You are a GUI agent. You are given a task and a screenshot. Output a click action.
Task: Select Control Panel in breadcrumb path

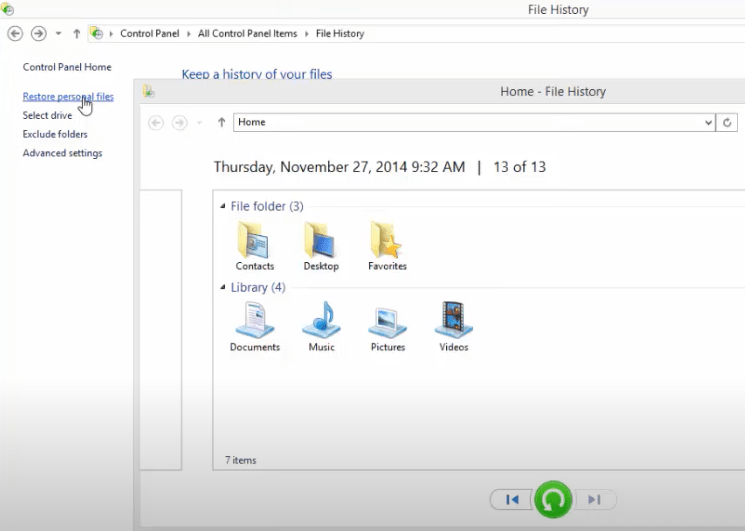pyautogui.click(x=150, y=33)
